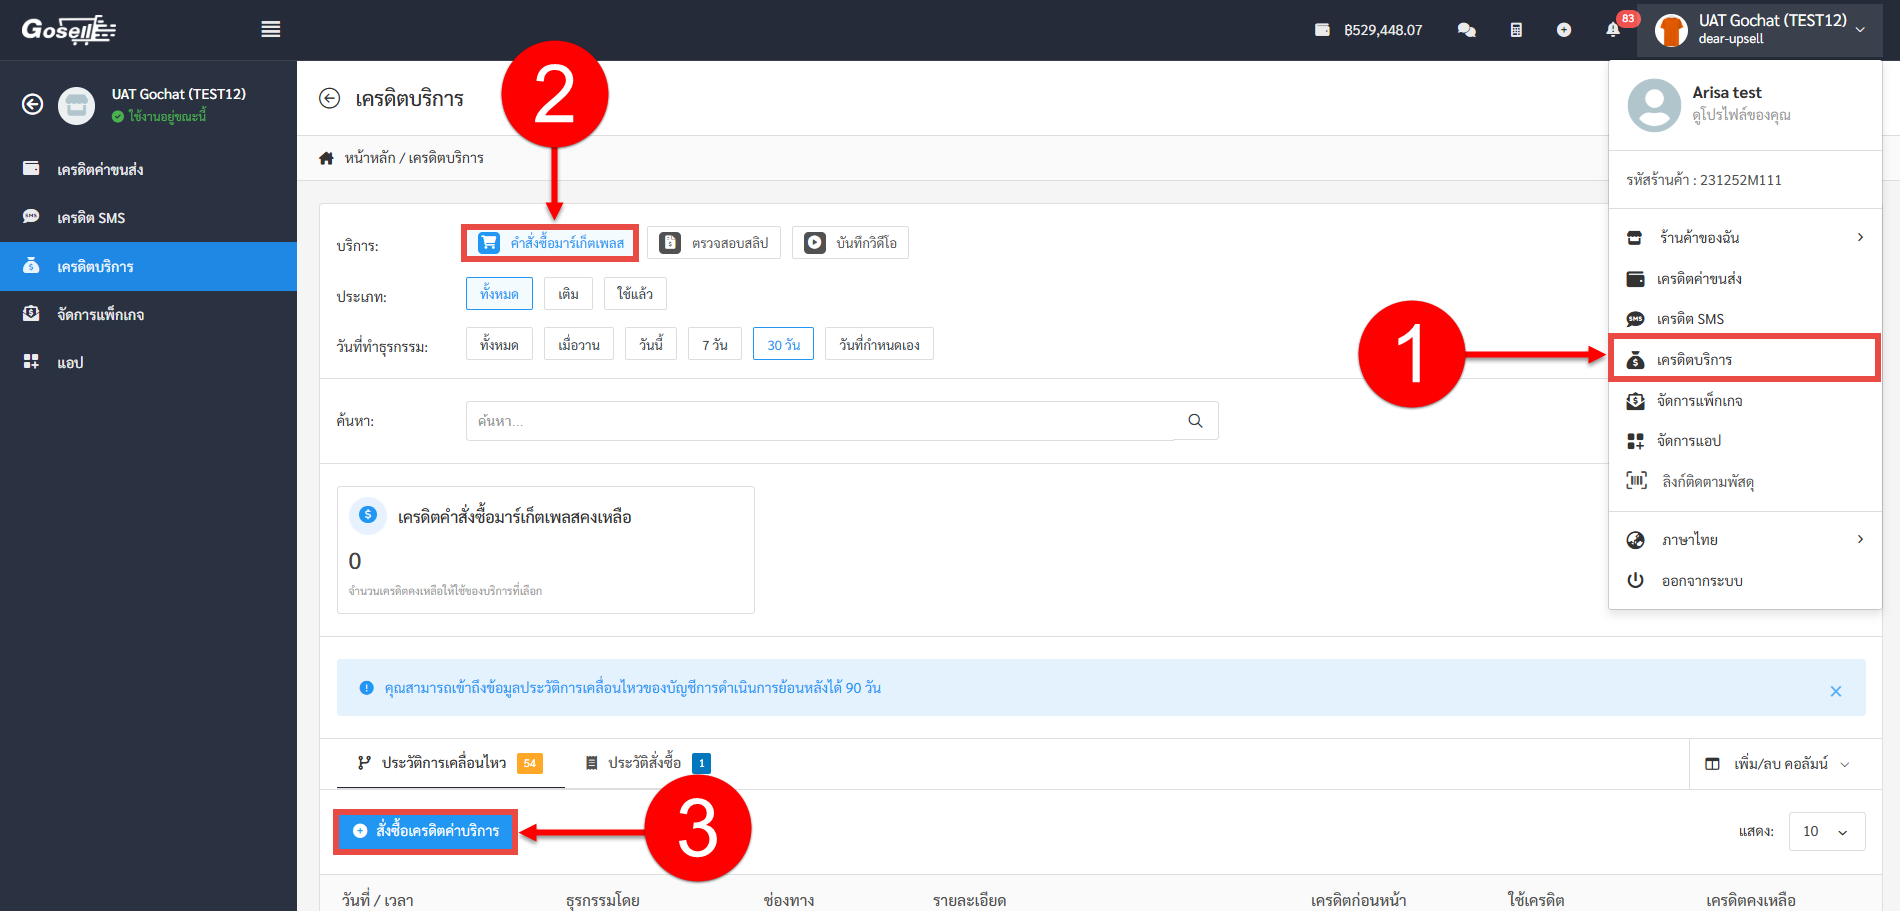Select the ตรวจสอบสลิป service option
The height and width of the screenshot is (911, 1900).
pyautogui.click(x=714, y=243)
